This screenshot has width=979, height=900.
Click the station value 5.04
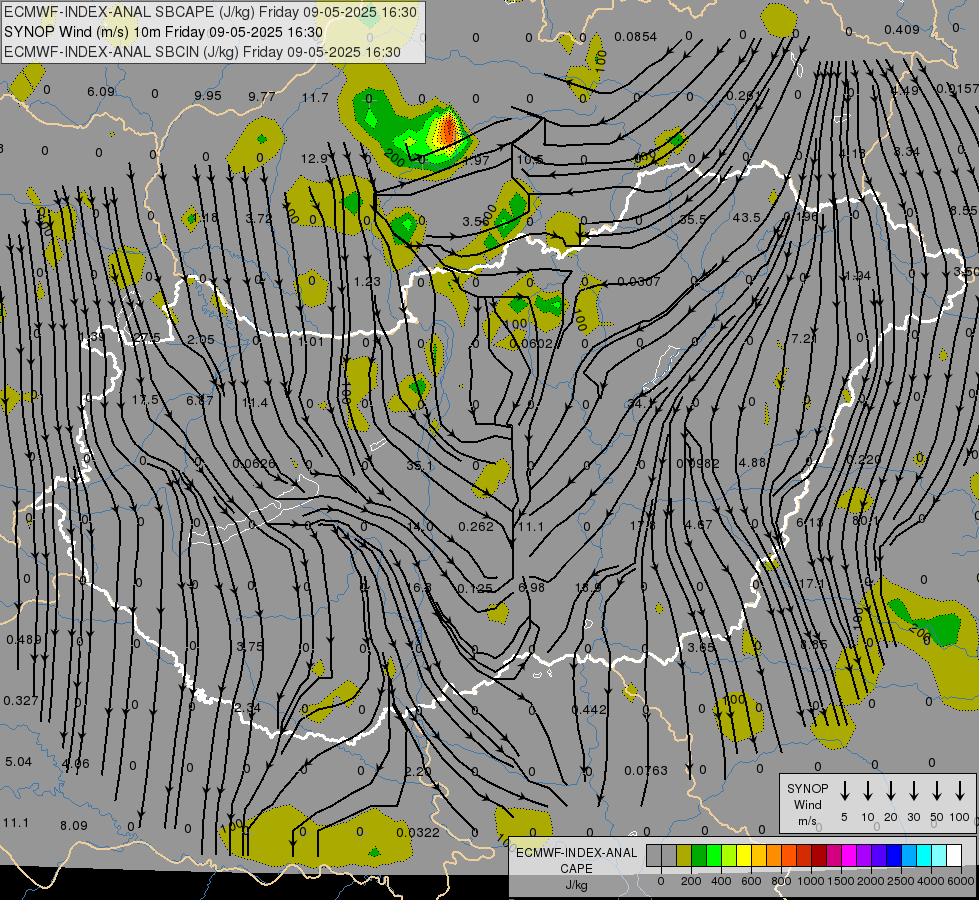[18, 762]
